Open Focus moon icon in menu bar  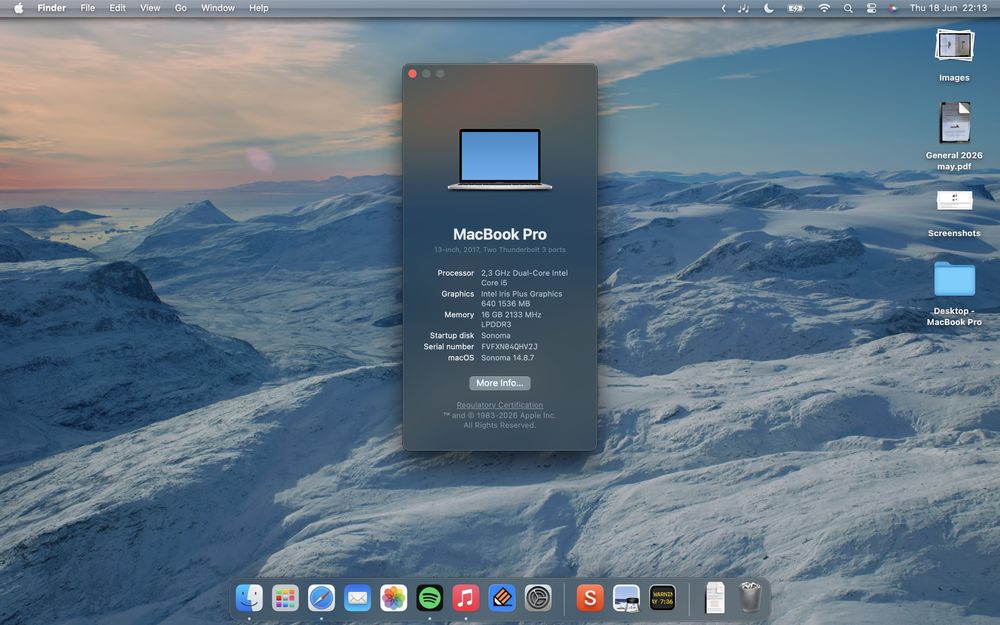pos(769,8)
